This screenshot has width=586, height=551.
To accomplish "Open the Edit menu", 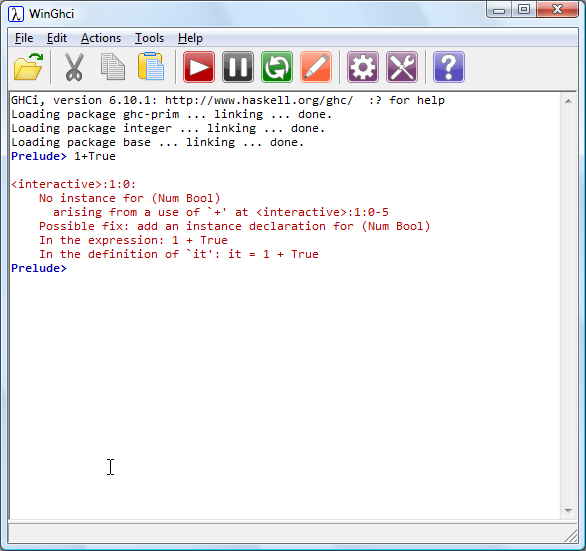I will [57, 38].
